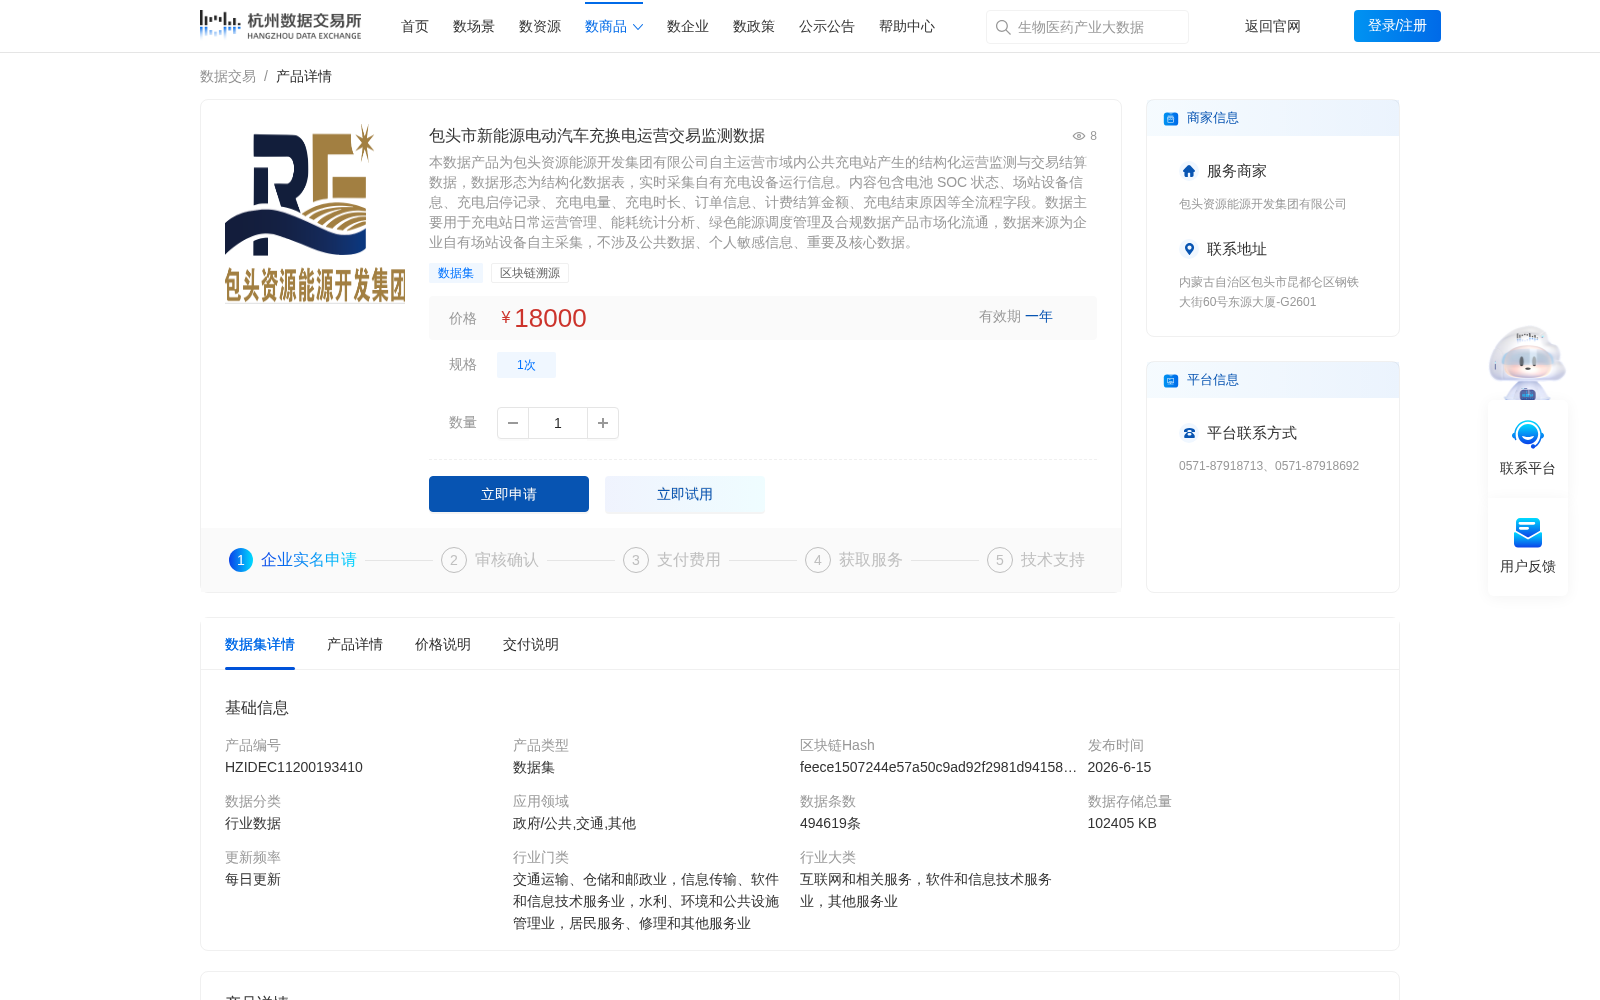Image resolution: width=1600 pixels, height=1000 pixels.
Task: Select the 1次 specification option
Action: point(526,365)
